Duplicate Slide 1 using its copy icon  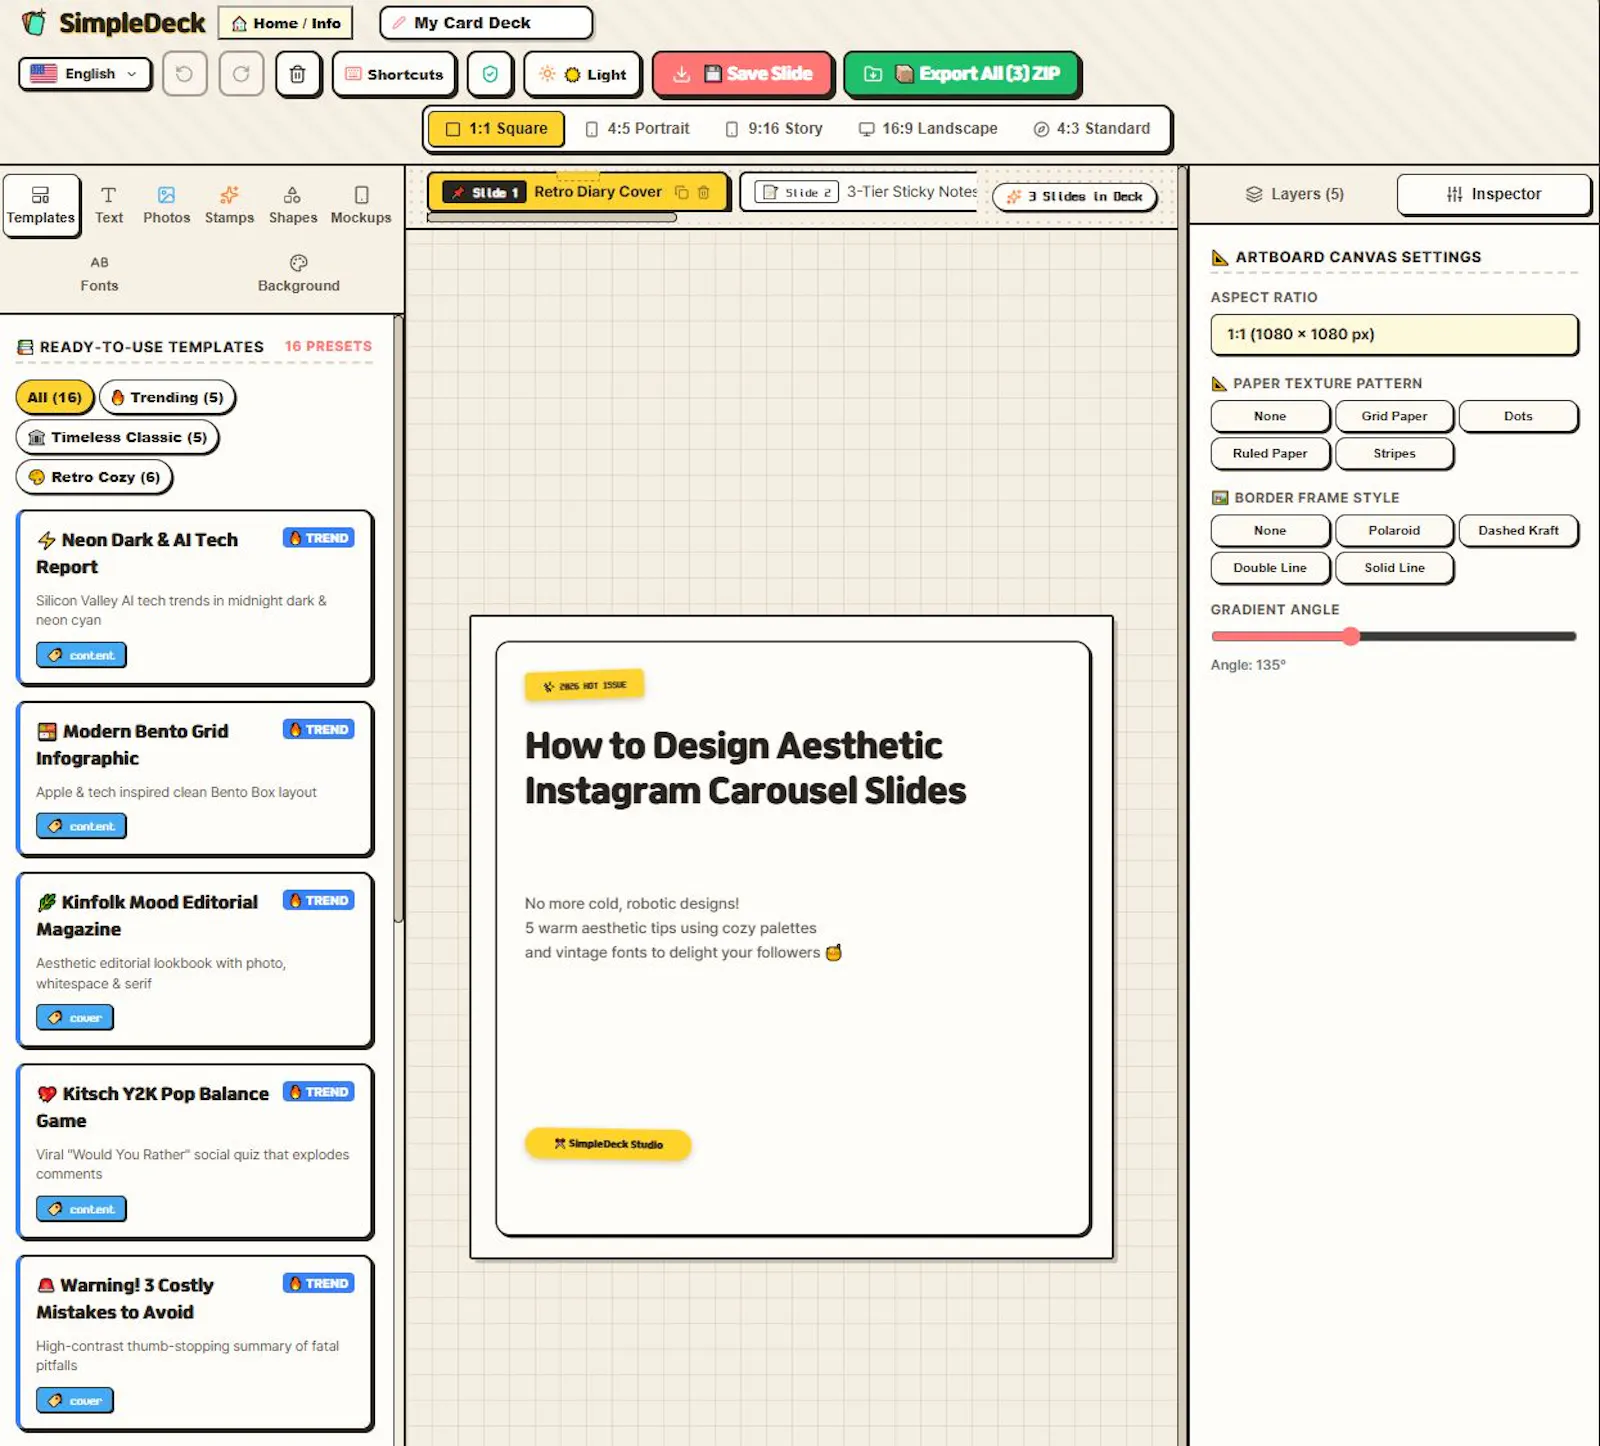[x=682, y=192]
